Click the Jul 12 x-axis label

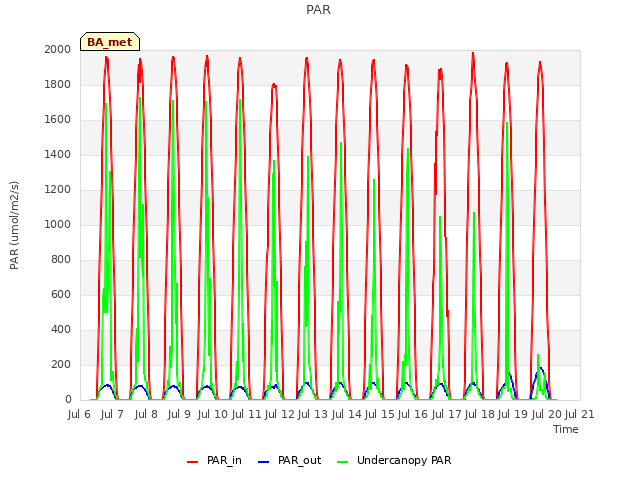tap(280, 415)
